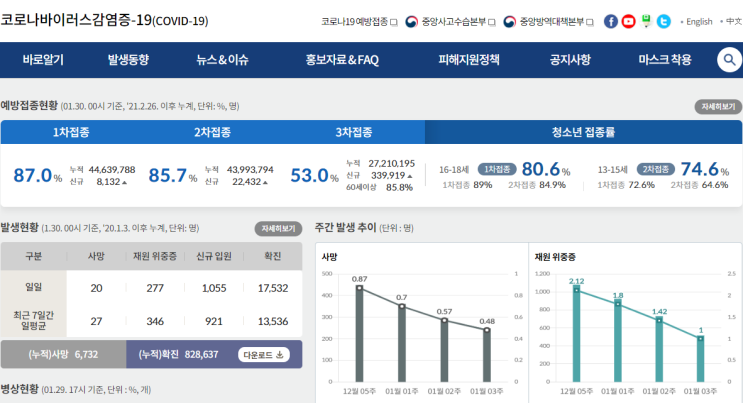Click 자세히보기 for 예방접종현황
This screenshot has width=743, height=403.
tap(718, 107)
